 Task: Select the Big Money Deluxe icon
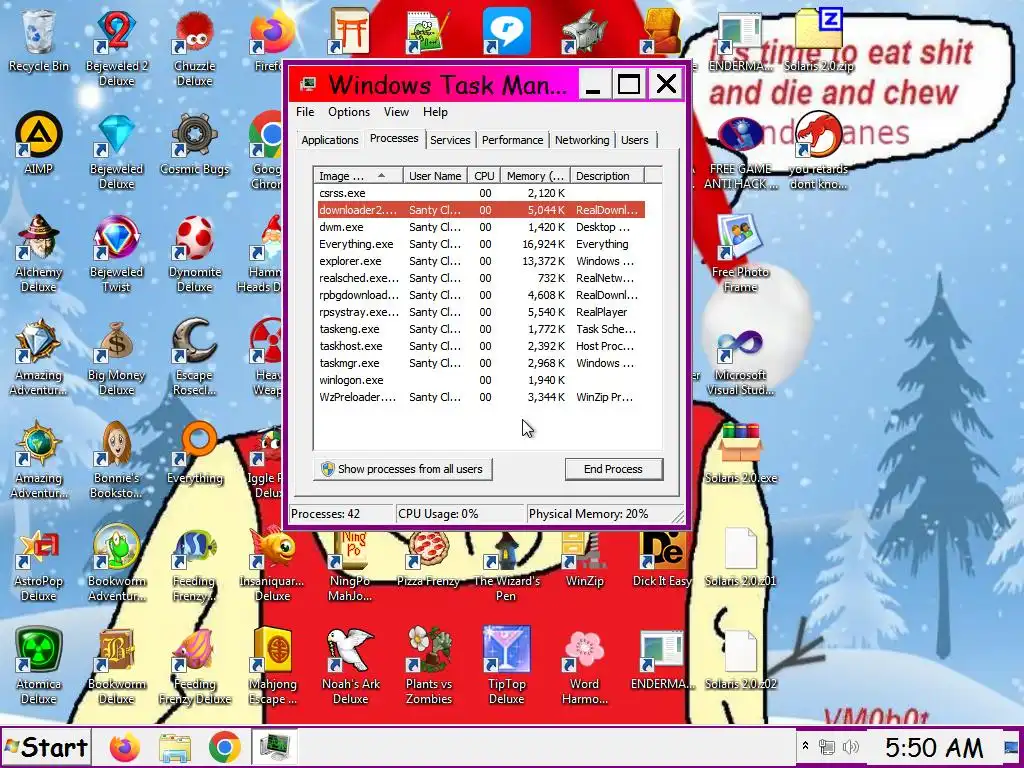(116, 357)
